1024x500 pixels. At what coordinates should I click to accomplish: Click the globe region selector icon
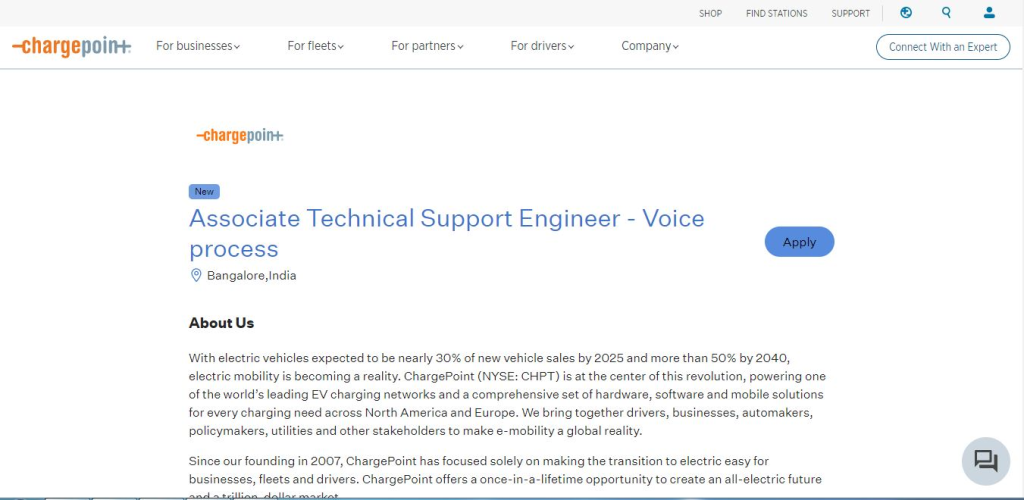click(x=906, y=12)
